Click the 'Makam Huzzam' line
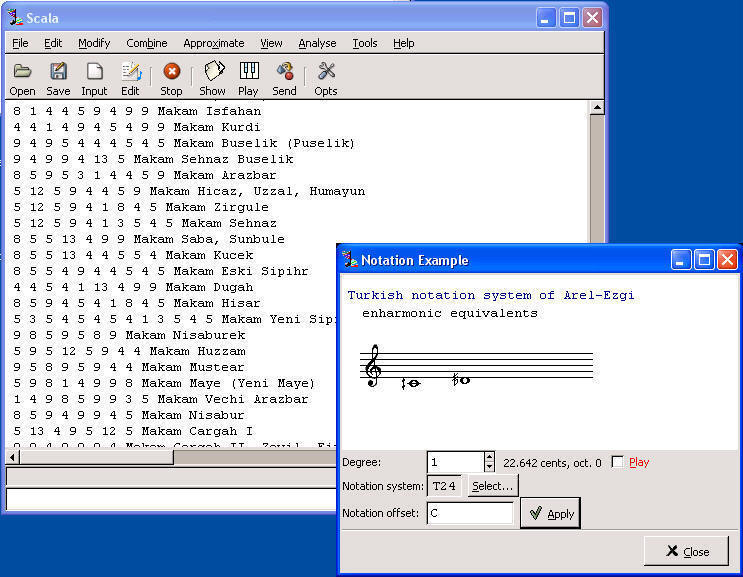This screenshot has height=577, width=743. [x=129, y=351]
